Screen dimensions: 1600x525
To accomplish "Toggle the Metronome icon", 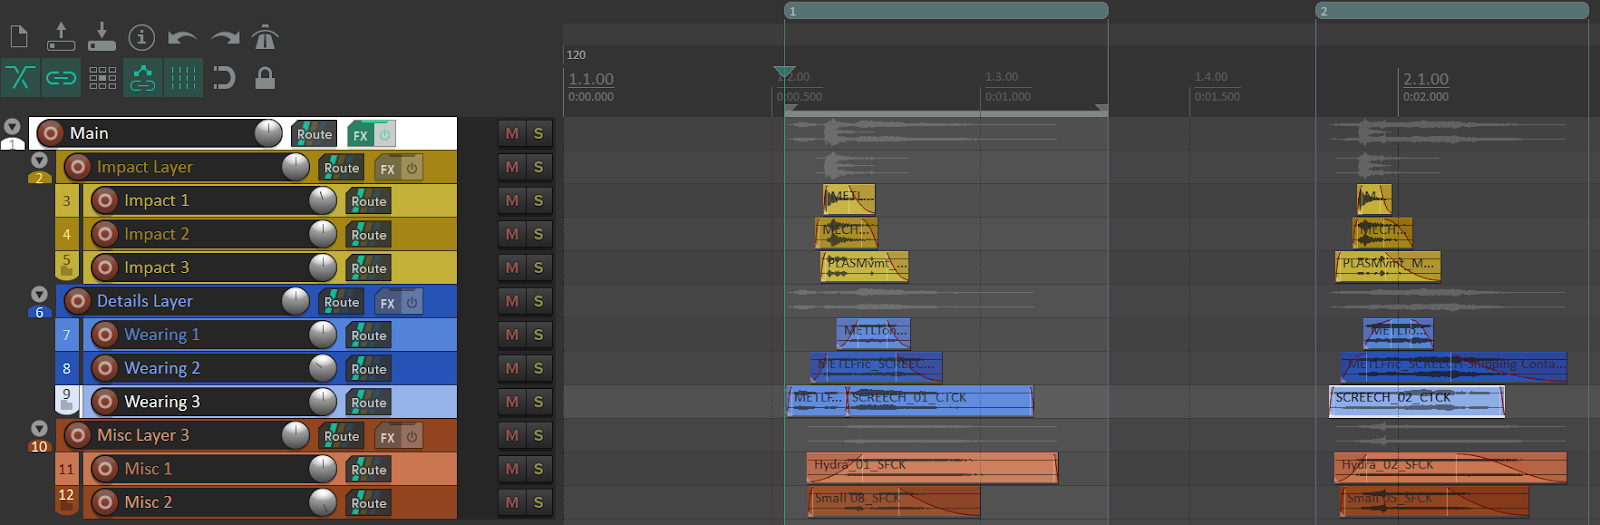I will (x=265, y=38).
